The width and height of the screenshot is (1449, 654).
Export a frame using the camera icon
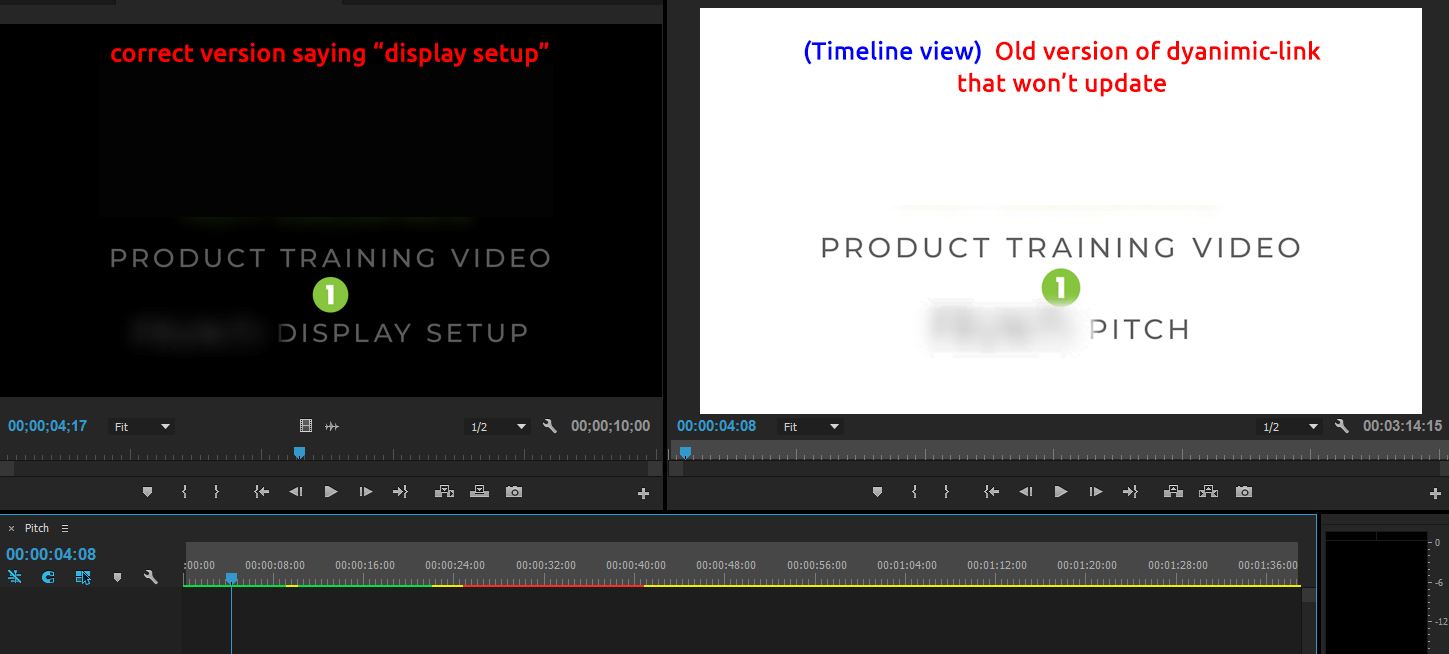point(1243,491)
